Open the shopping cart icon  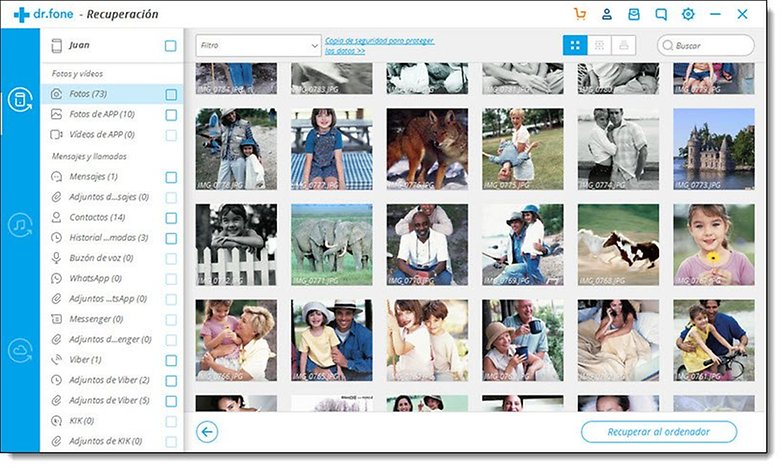pyautogui.click(x=580, y=14)
